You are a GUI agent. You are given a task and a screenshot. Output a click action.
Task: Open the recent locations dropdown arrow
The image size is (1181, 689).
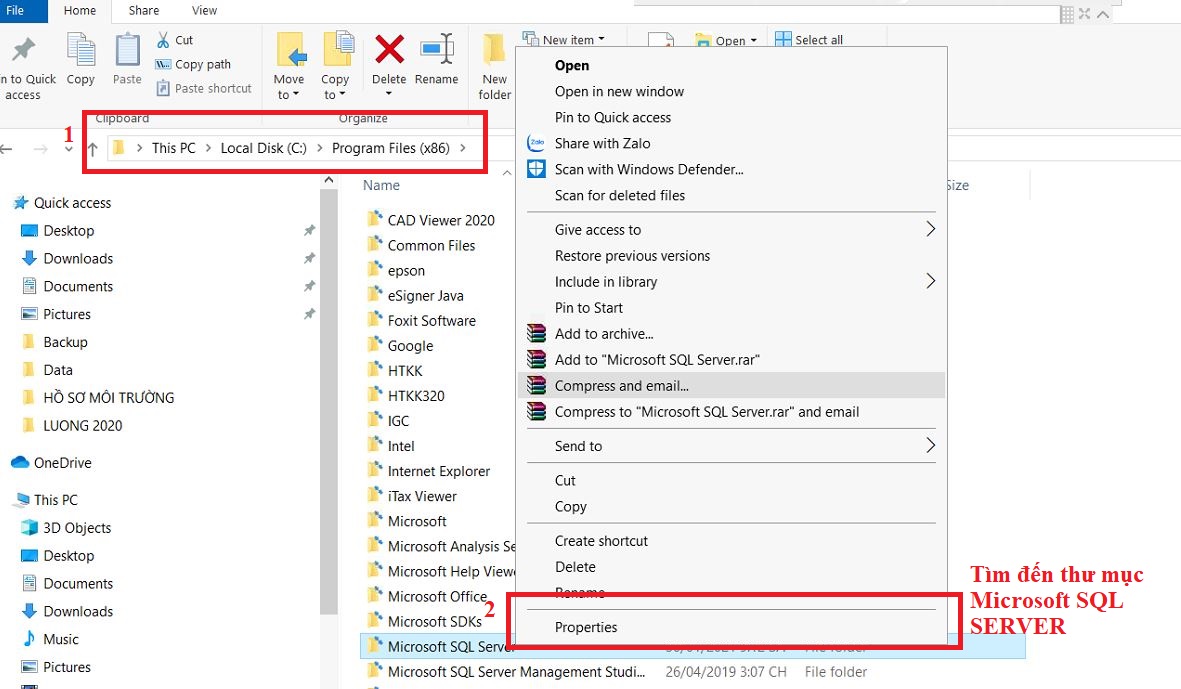[x=69, y=150]
